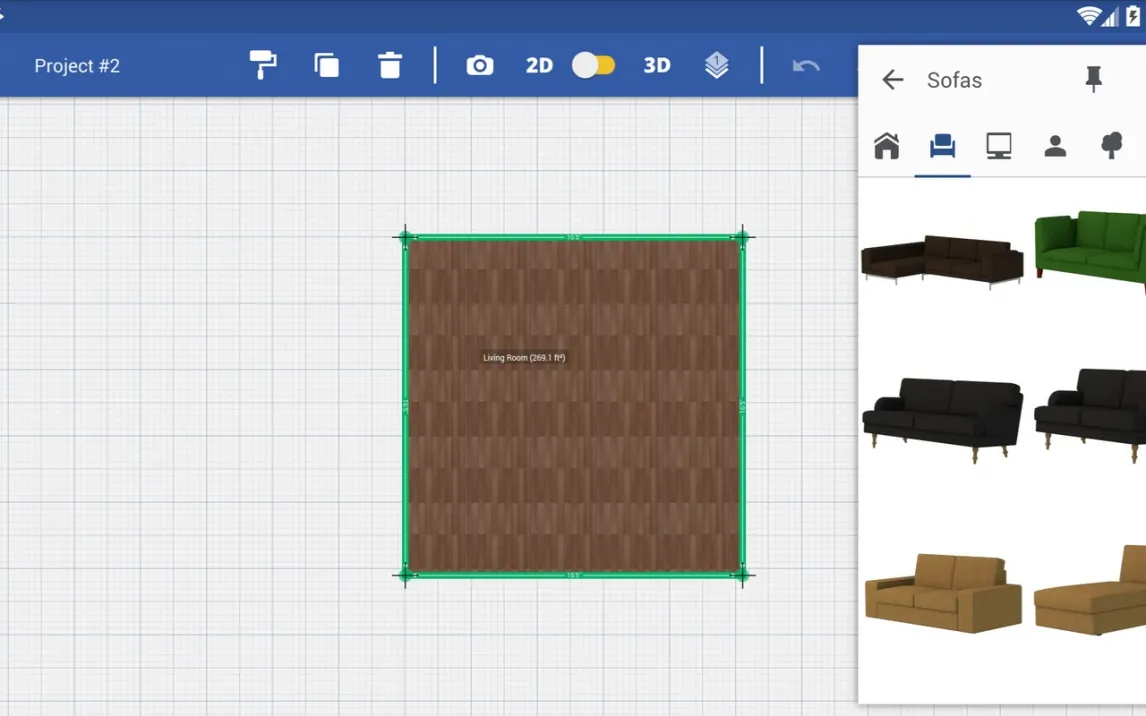Pick the tan two-seat sofa
Image resolution: width=1146 pixels, height=716 pixels.
point(942,592)
